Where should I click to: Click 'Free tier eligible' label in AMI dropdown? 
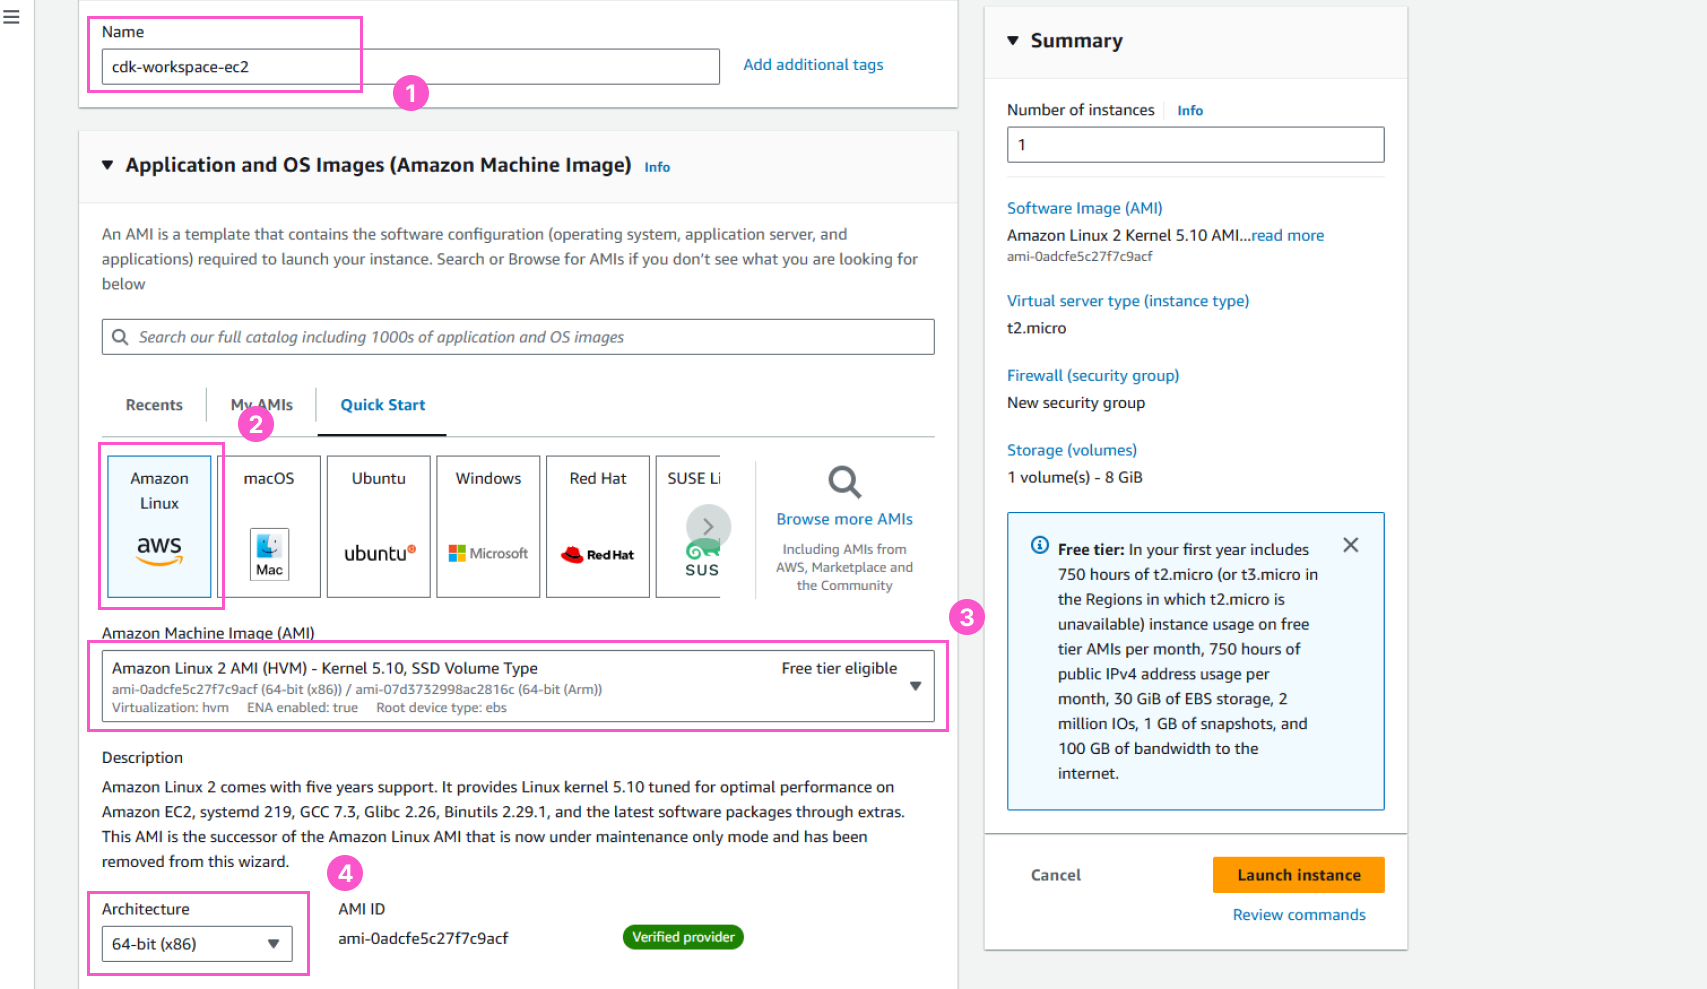(x=839, y=669)
